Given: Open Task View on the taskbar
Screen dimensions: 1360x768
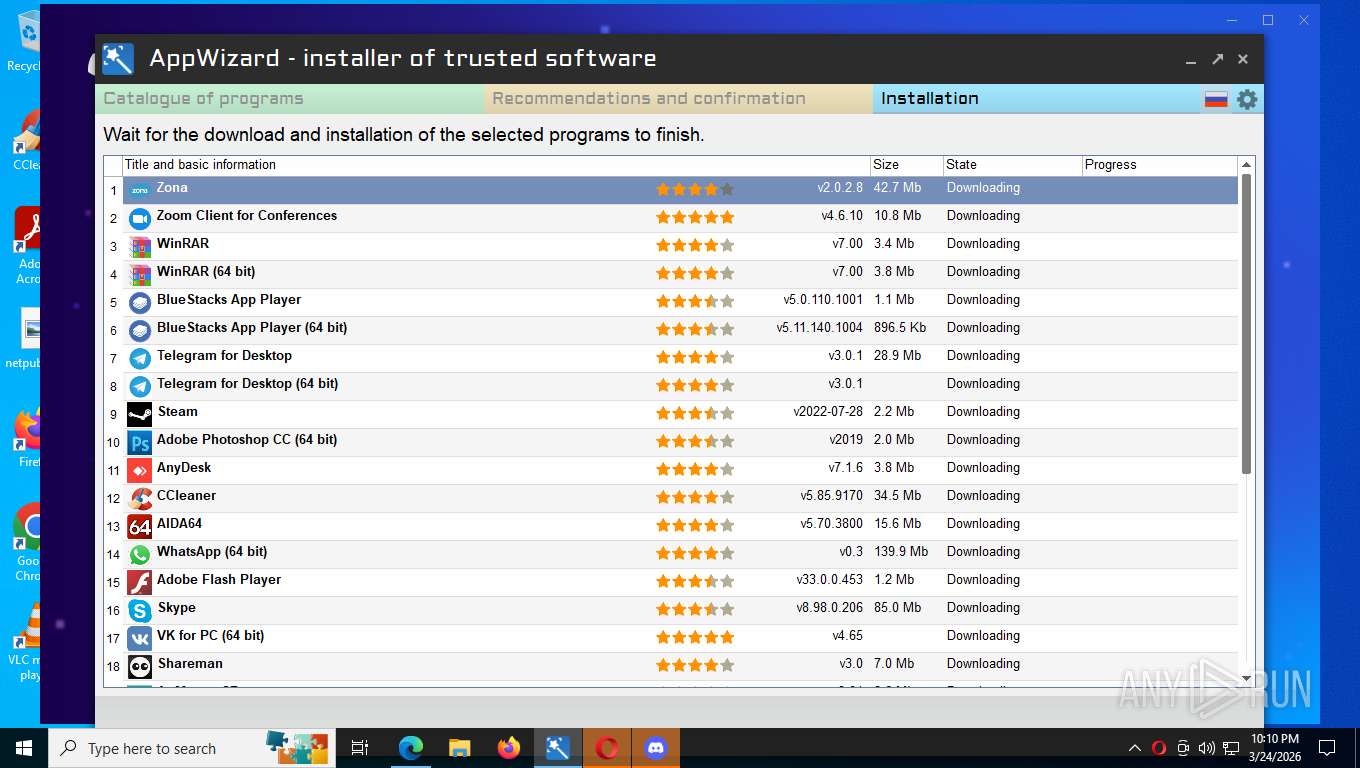Looking at the screenshot, I should (x=361, y=748).
